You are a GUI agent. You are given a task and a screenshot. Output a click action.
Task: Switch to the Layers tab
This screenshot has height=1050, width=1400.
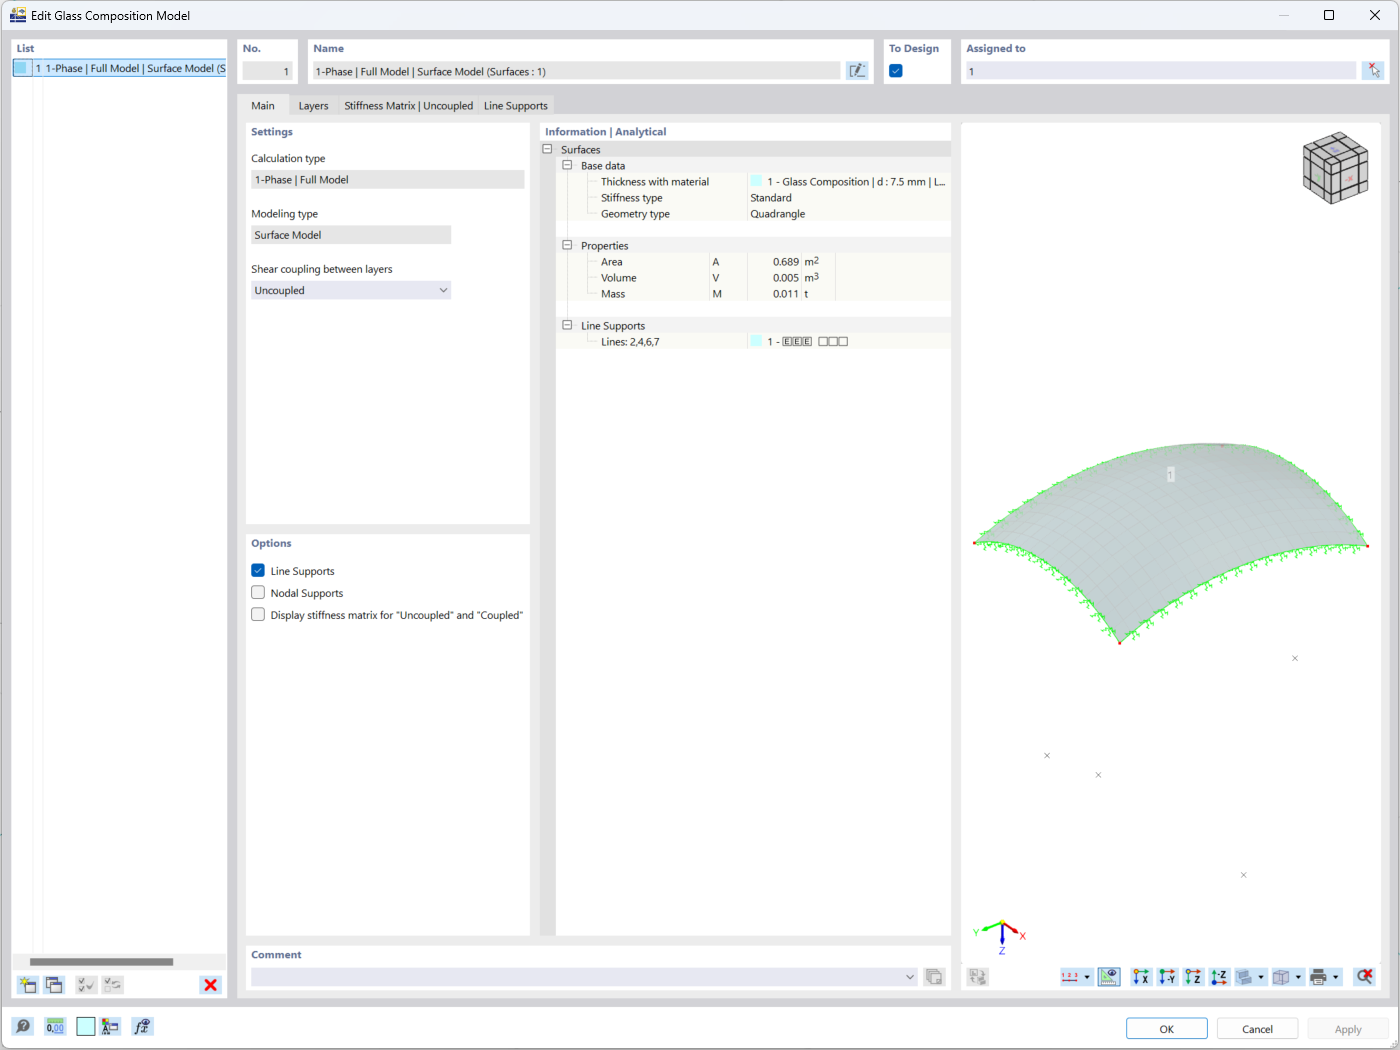click(x=313, y=105)
